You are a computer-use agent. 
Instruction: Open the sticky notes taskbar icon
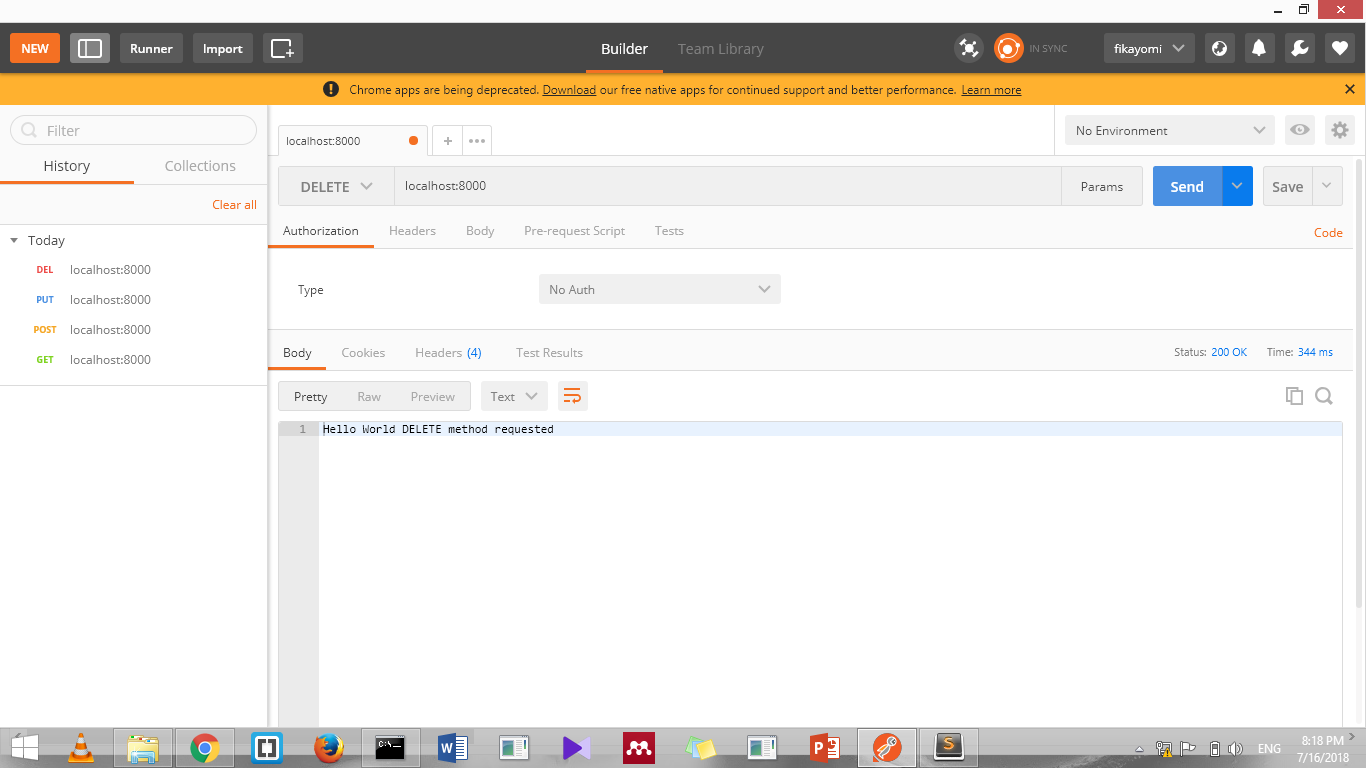click(700, 747)
